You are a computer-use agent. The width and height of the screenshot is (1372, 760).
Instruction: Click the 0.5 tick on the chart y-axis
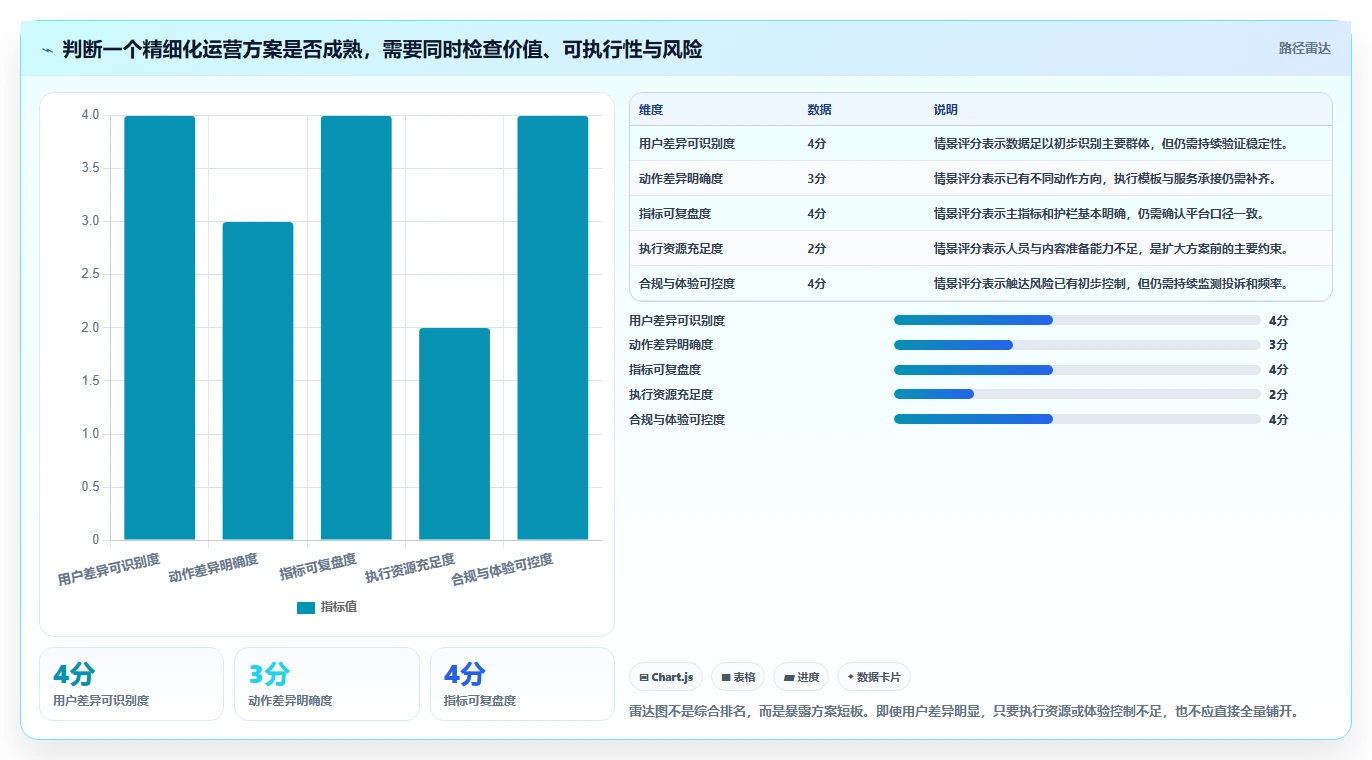90,487
